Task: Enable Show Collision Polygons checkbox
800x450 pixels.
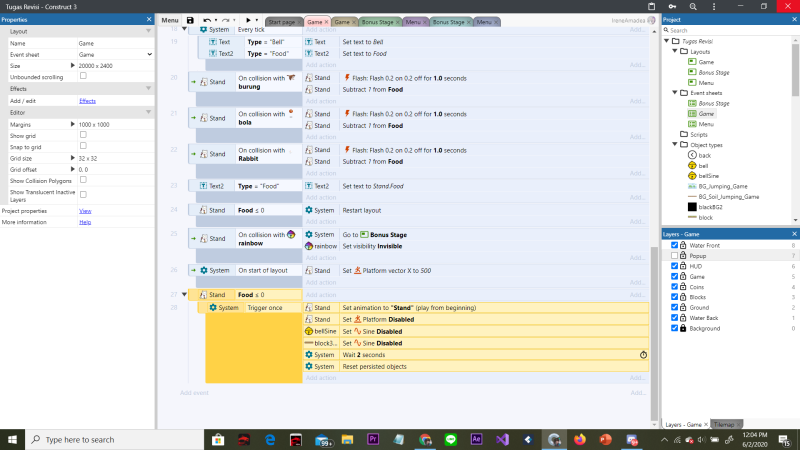Action: (83, 180)
